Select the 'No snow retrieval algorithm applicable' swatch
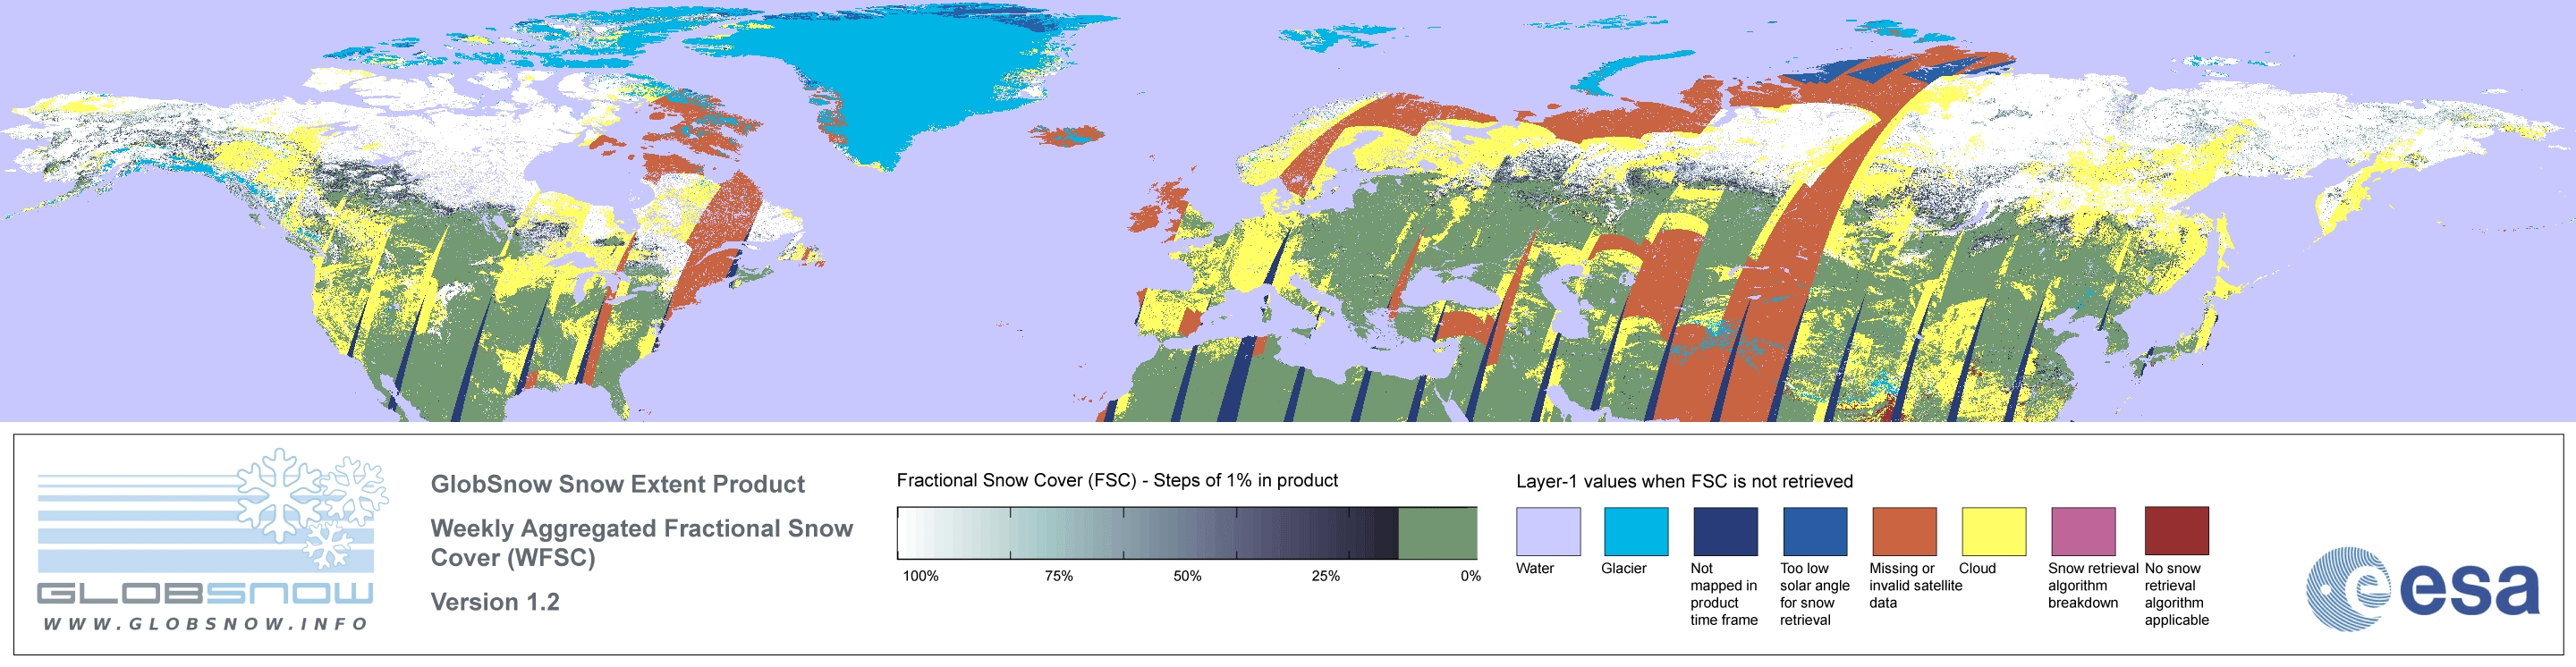This screenshot has width=2576, height=667. [x=2176, y=531]
